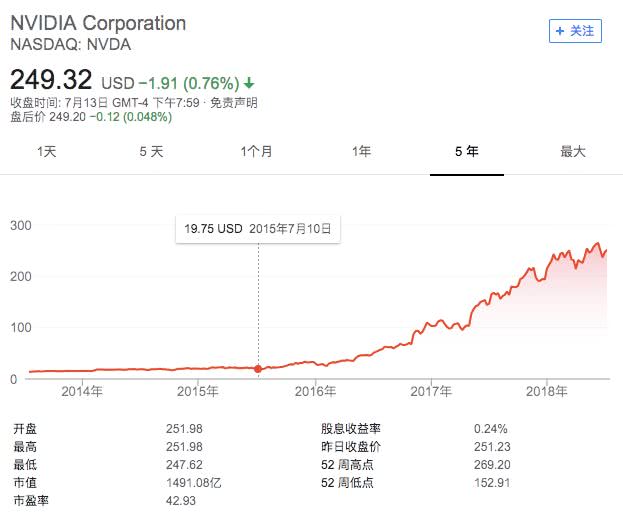The height and width of the screenshot is (525, 623).
Task: Click the green down arrow icon
Action: (249, 83)
